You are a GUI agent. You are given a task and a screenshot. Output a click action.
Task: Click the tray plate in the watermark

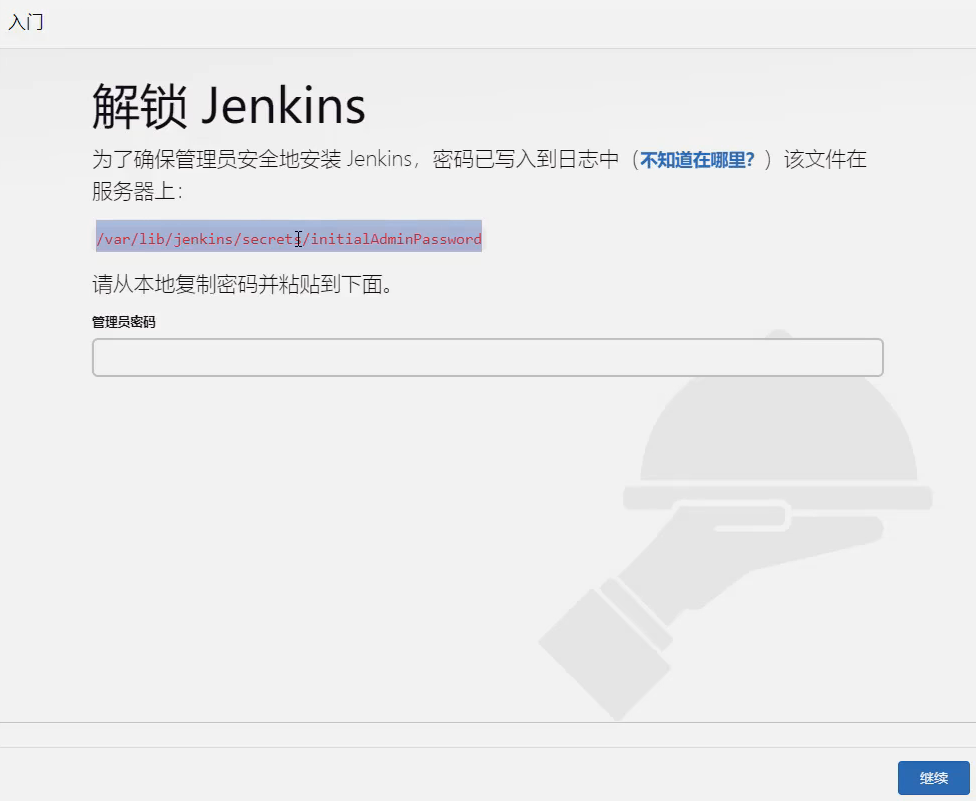[777, 497]
